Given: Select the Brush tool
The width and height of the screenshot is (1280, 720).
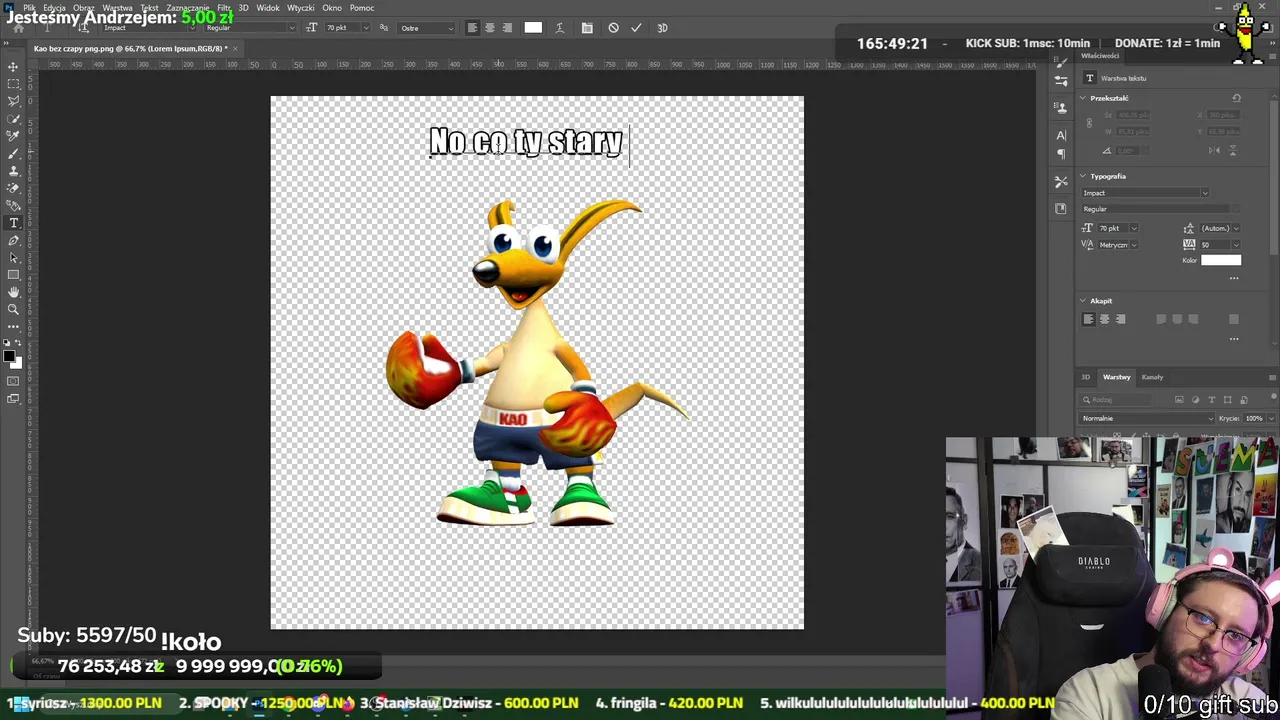Looking at the screenshot, I should coord(13,153).
